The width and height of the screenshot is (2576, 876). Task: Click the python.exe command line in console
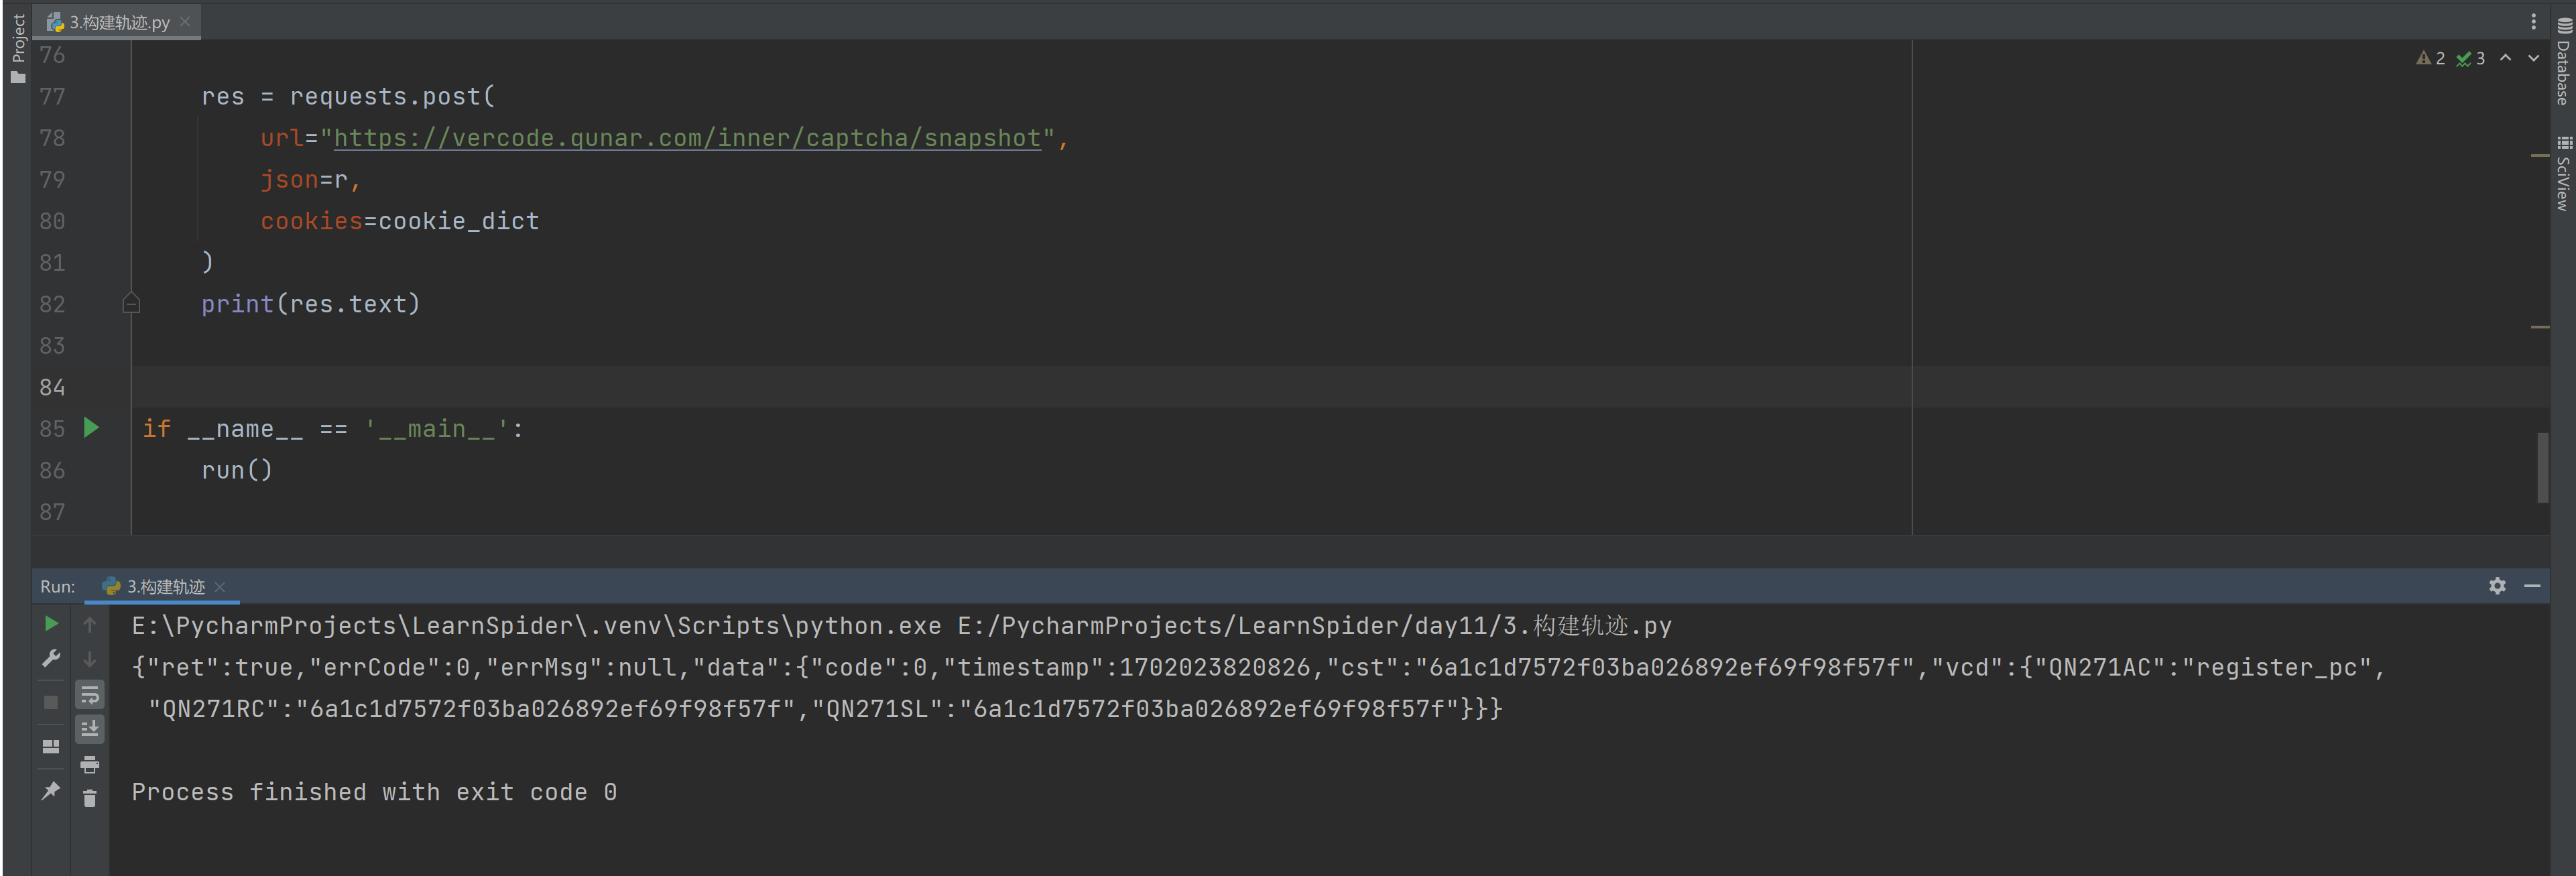click(x=901, y=626)
